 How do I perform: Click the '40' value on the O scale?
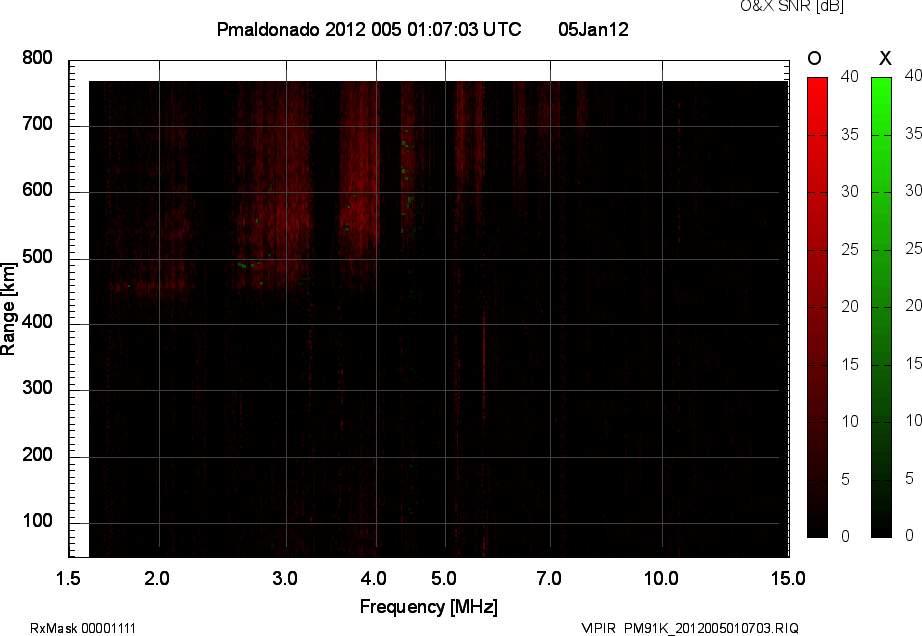(849, 76)
